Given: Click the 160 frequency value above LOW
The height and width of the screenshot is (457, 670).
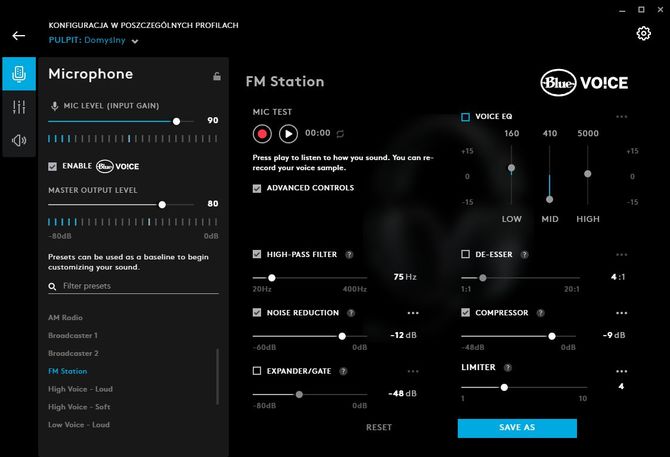Looking at the screenshot, I should [511, 134].
